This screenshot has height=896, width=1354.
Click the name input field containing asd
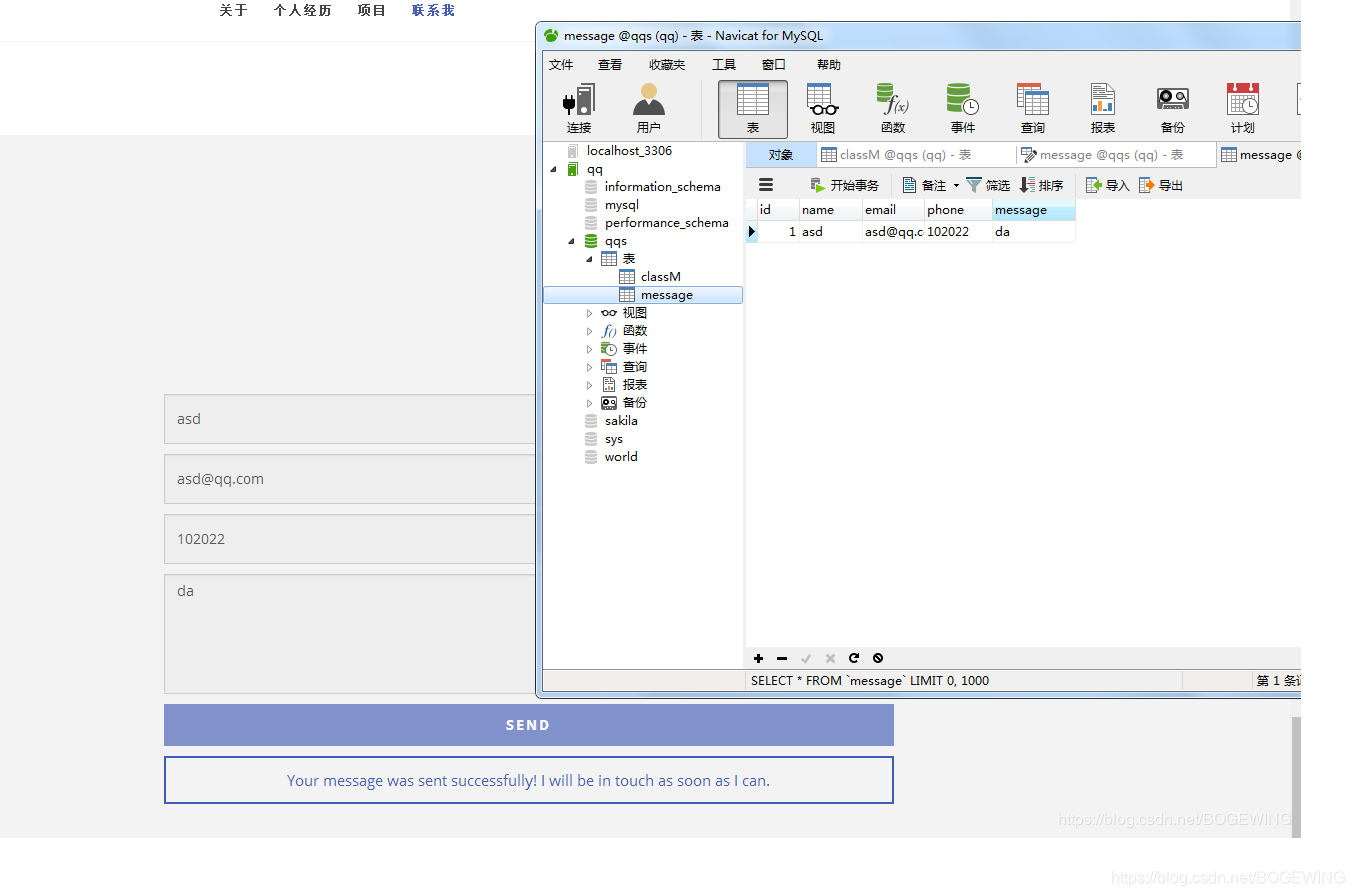pyautogui.click(x=350, y=419)
